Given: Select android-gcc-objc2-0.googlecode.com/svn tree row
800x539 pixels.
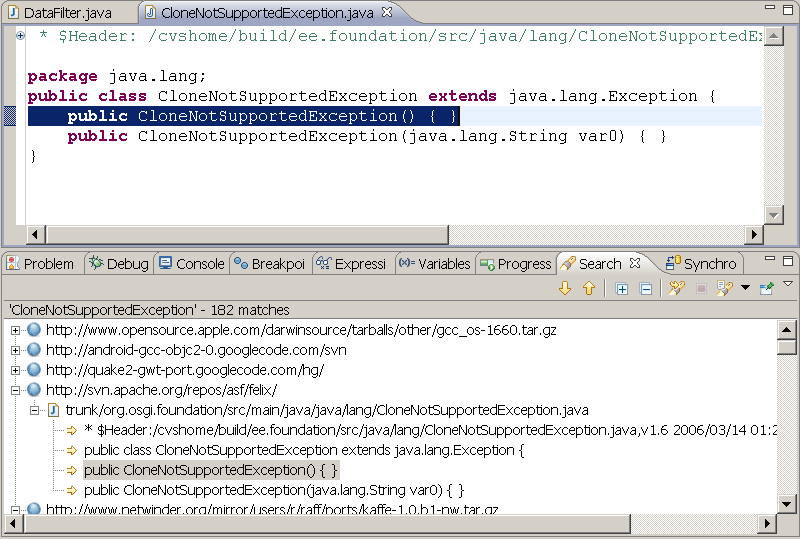Looking at the screenshot, I should click(x=196, y=350).
